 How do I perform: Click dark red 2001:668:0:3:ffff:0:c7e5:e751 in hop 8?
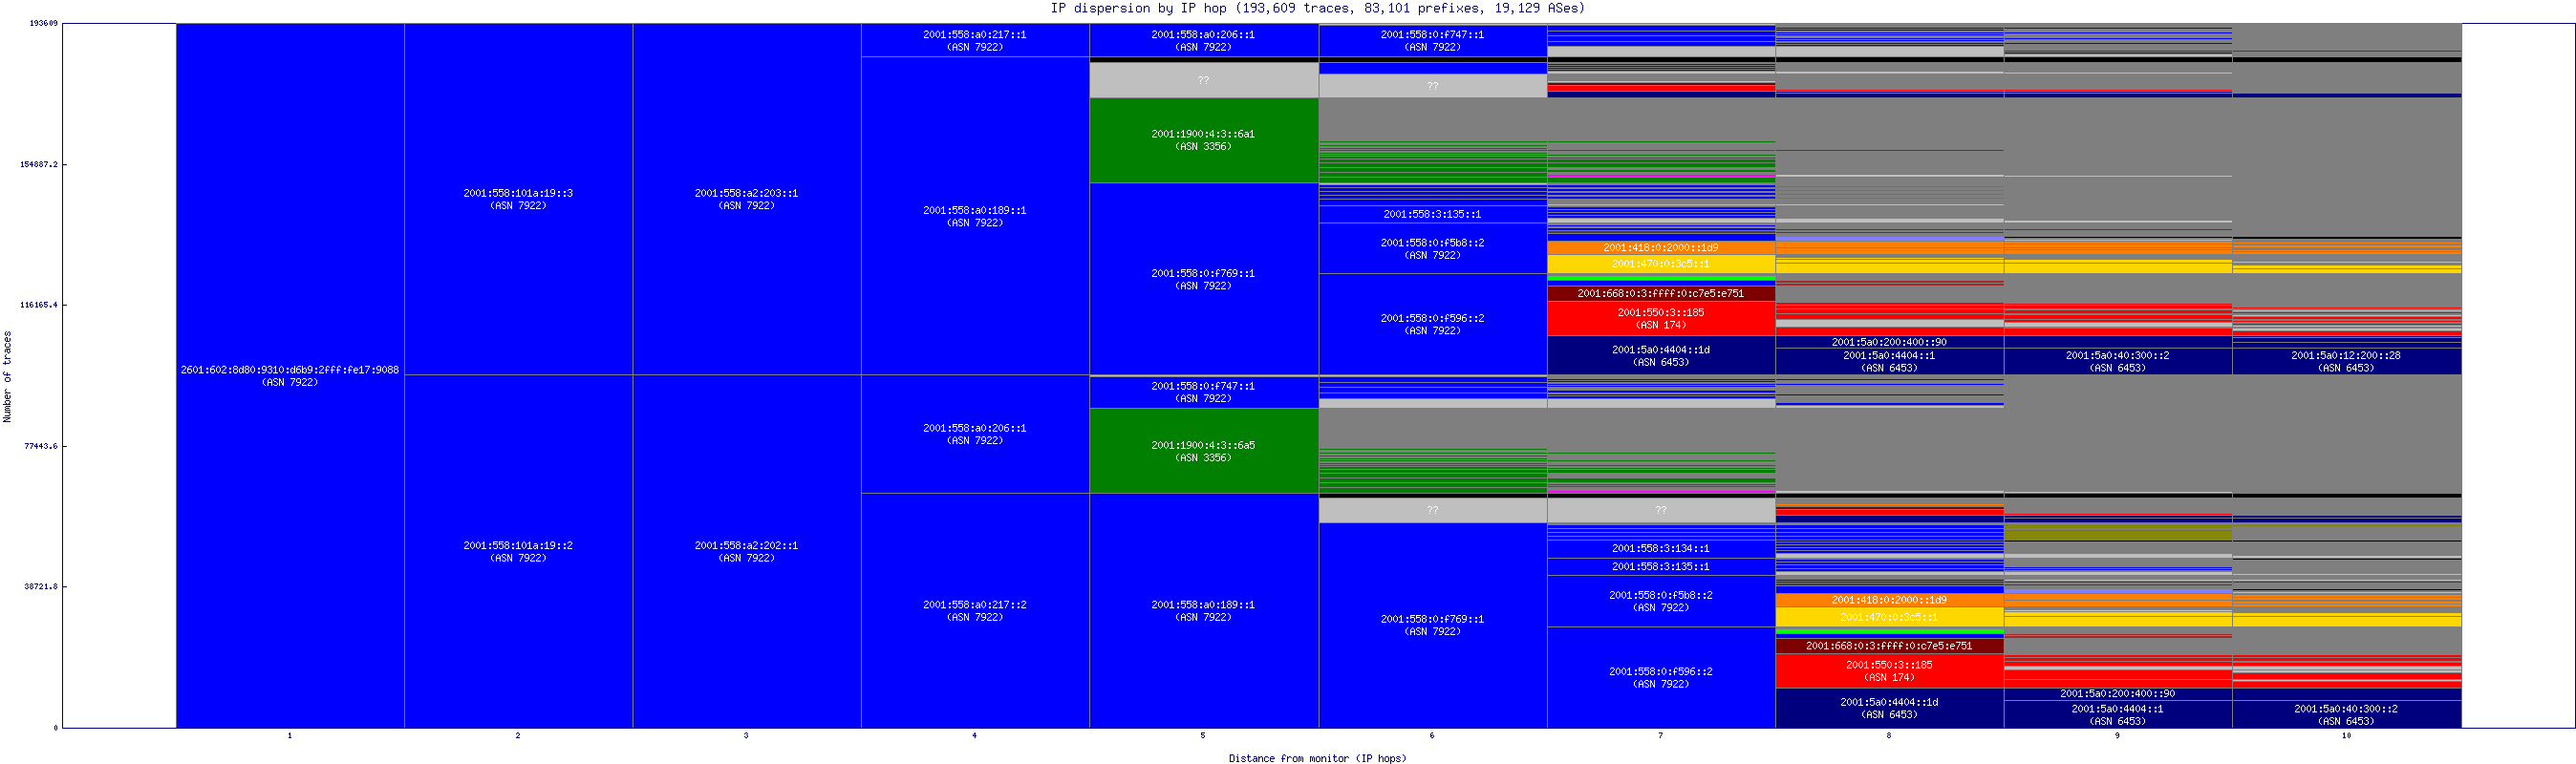point(1889,646)
